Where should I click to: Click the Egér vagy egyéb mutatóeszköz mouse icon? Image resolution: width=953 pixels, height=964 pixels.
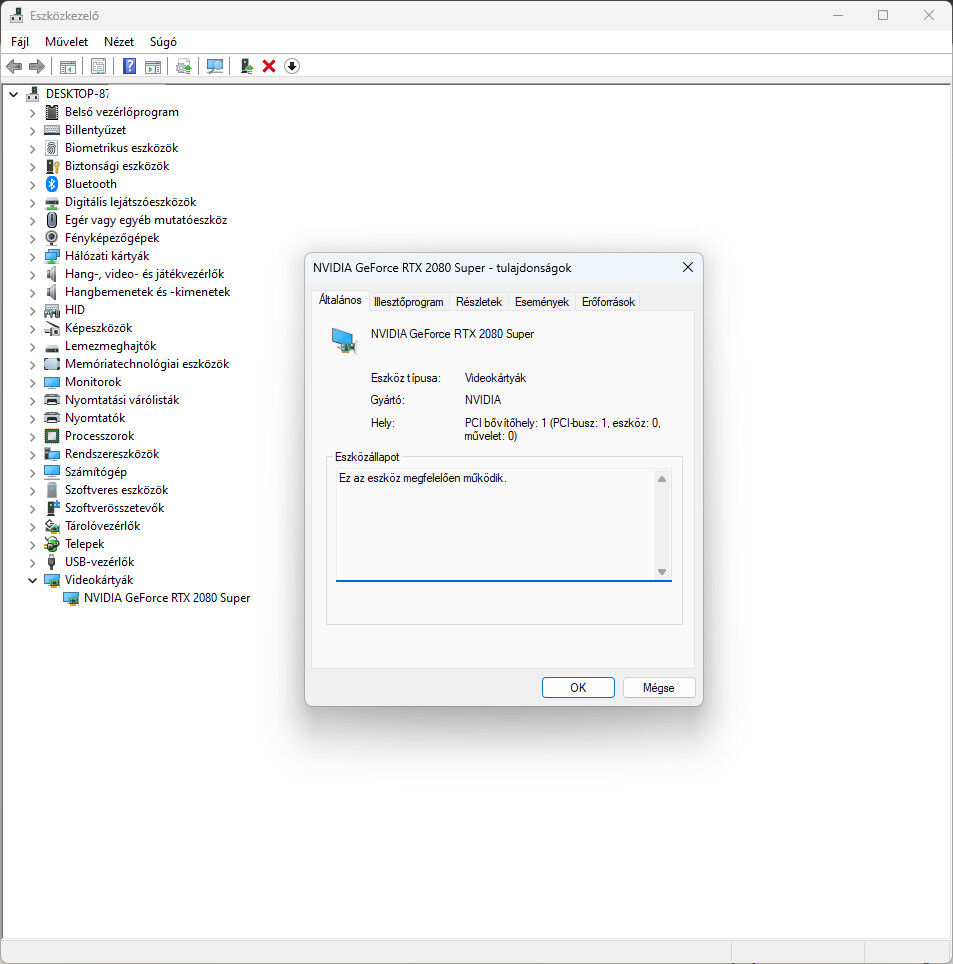[x=52, y=220]
